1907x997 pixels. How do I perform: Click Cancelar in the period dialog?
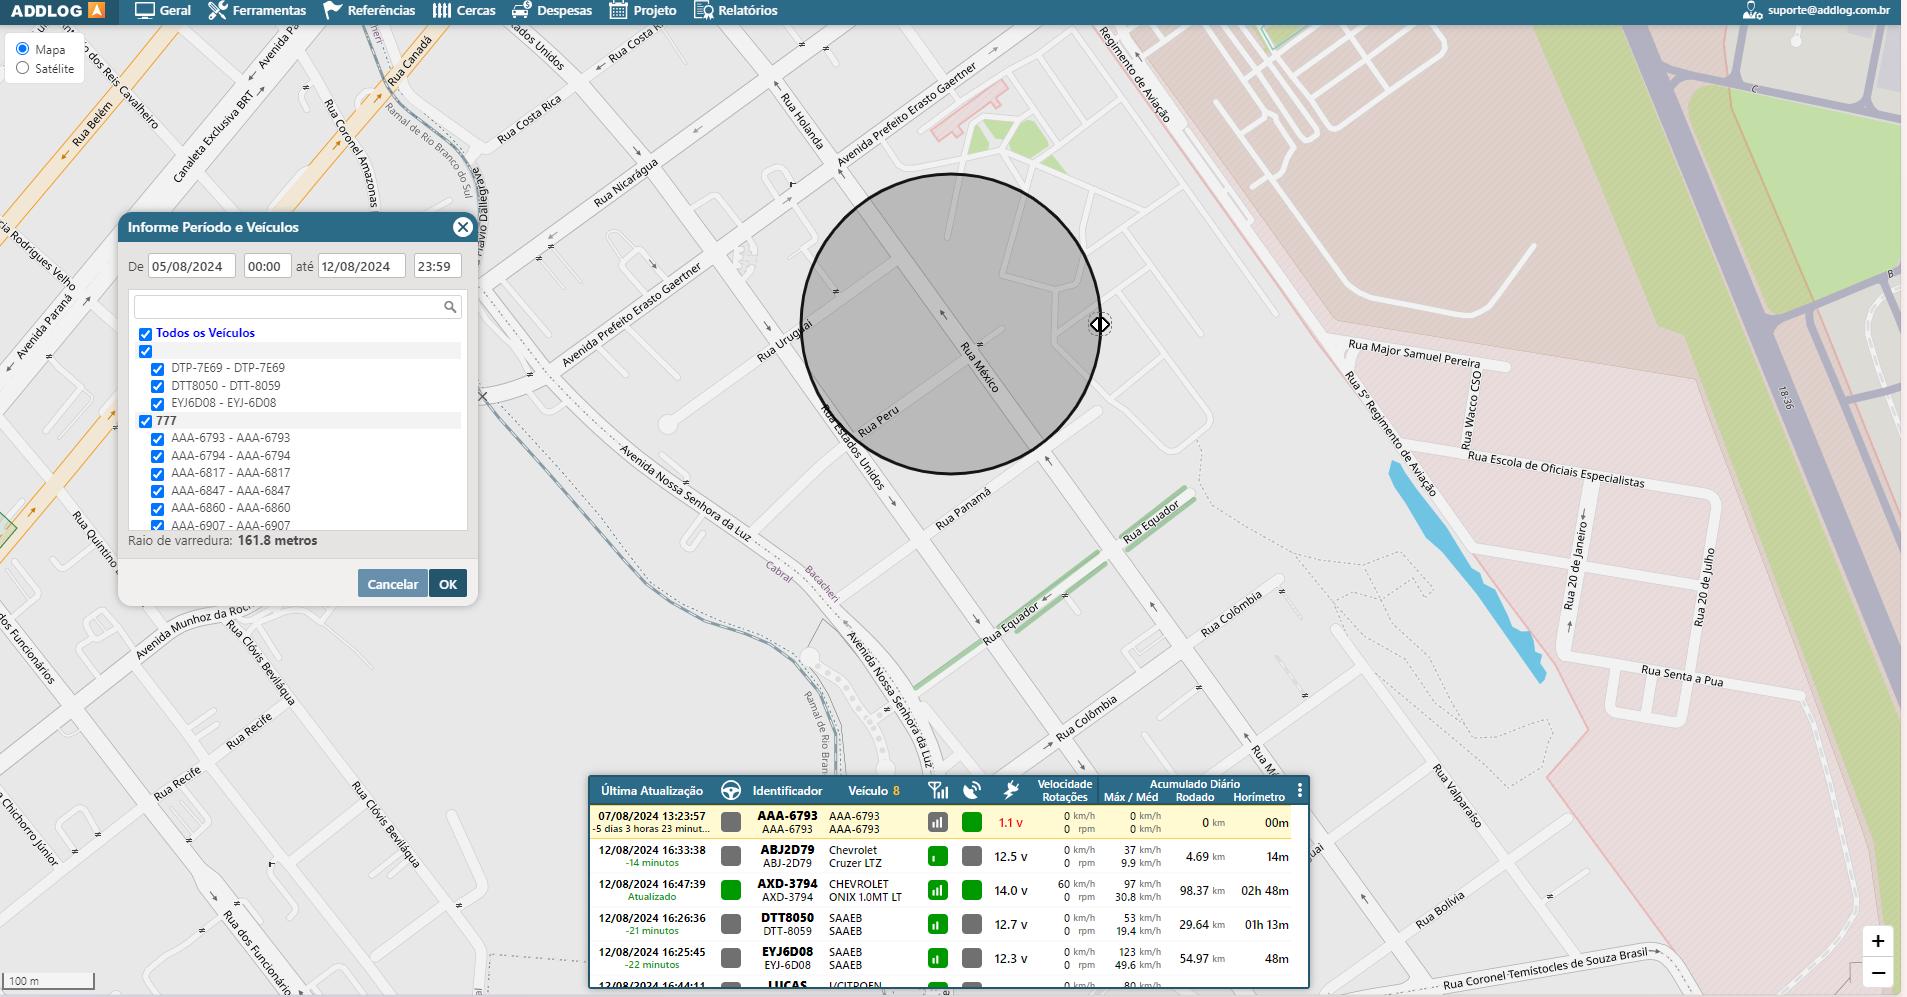coord(392,584)
